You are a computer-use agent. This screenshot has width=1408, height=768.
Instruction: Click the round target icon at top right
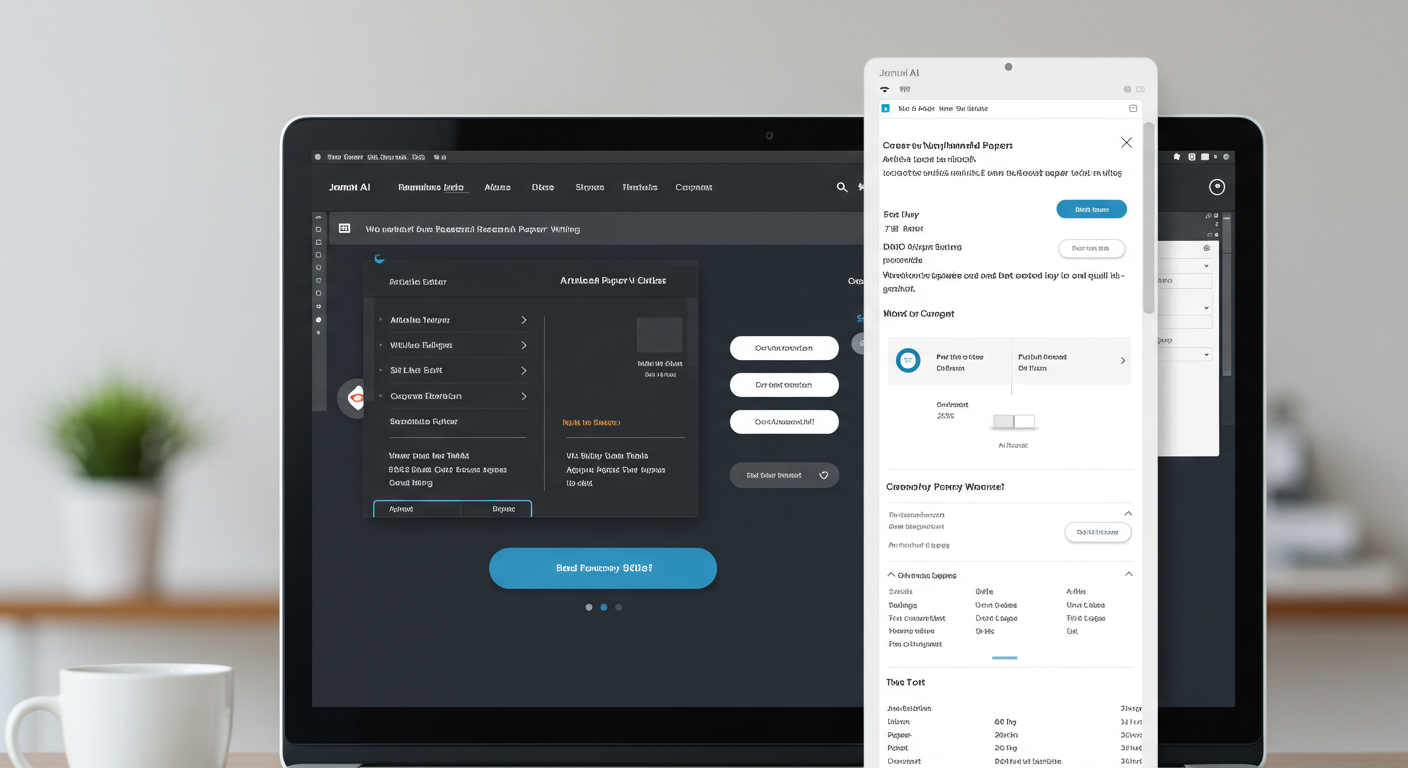coord(1217,187)
